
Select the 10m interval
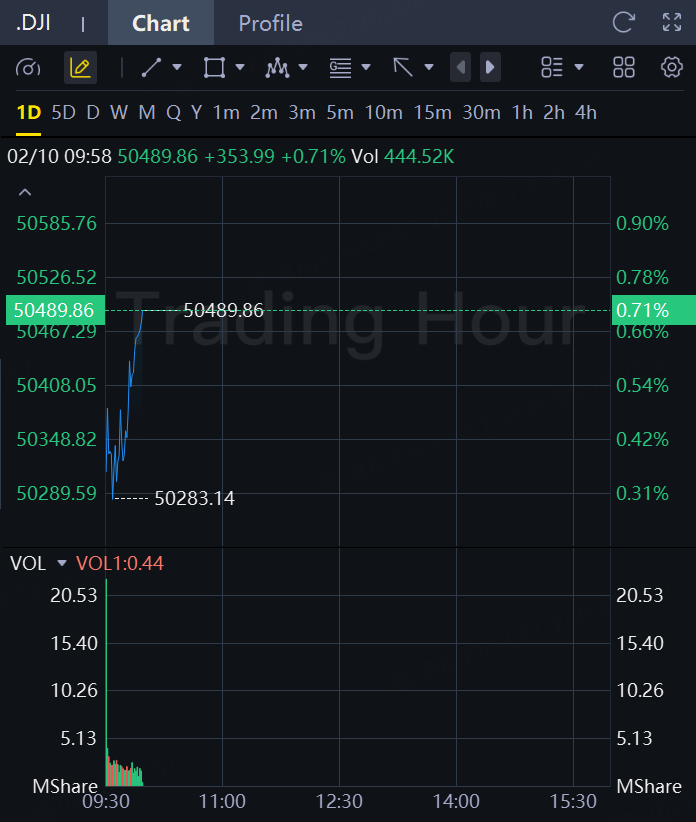pyautogui.click(x=384, y=113)
